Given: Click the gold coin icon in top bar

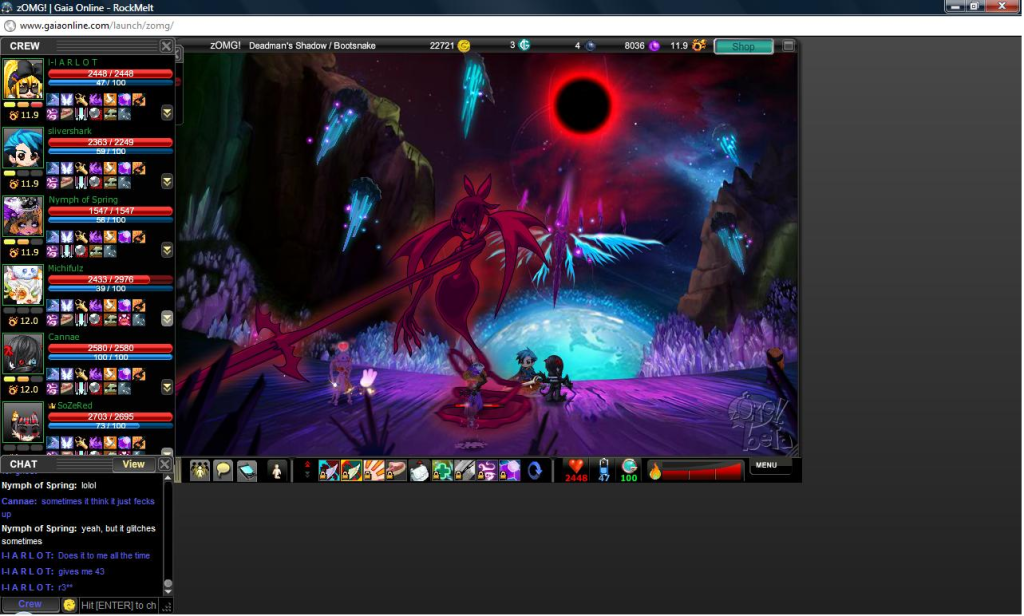Looking at the screenshot, I should tap(464, 46).
